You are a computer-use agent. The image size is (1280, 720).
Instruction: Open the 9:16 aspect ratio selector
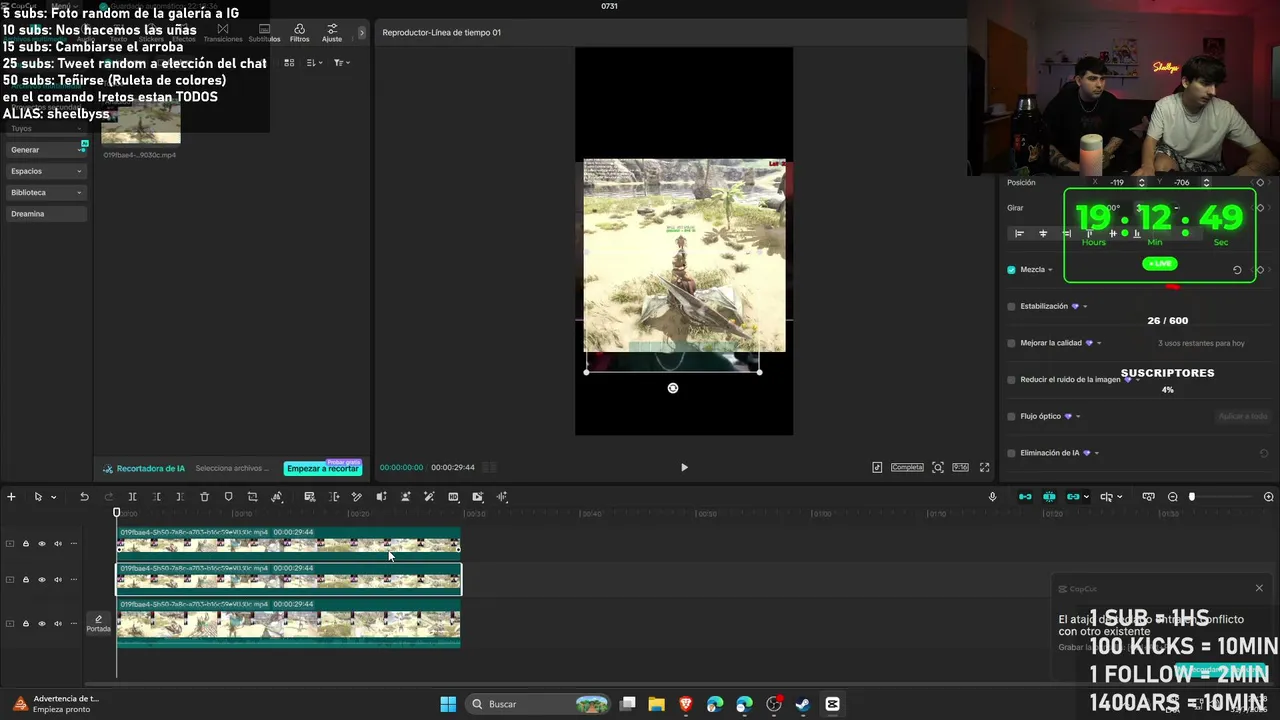[x=960, y=467]
